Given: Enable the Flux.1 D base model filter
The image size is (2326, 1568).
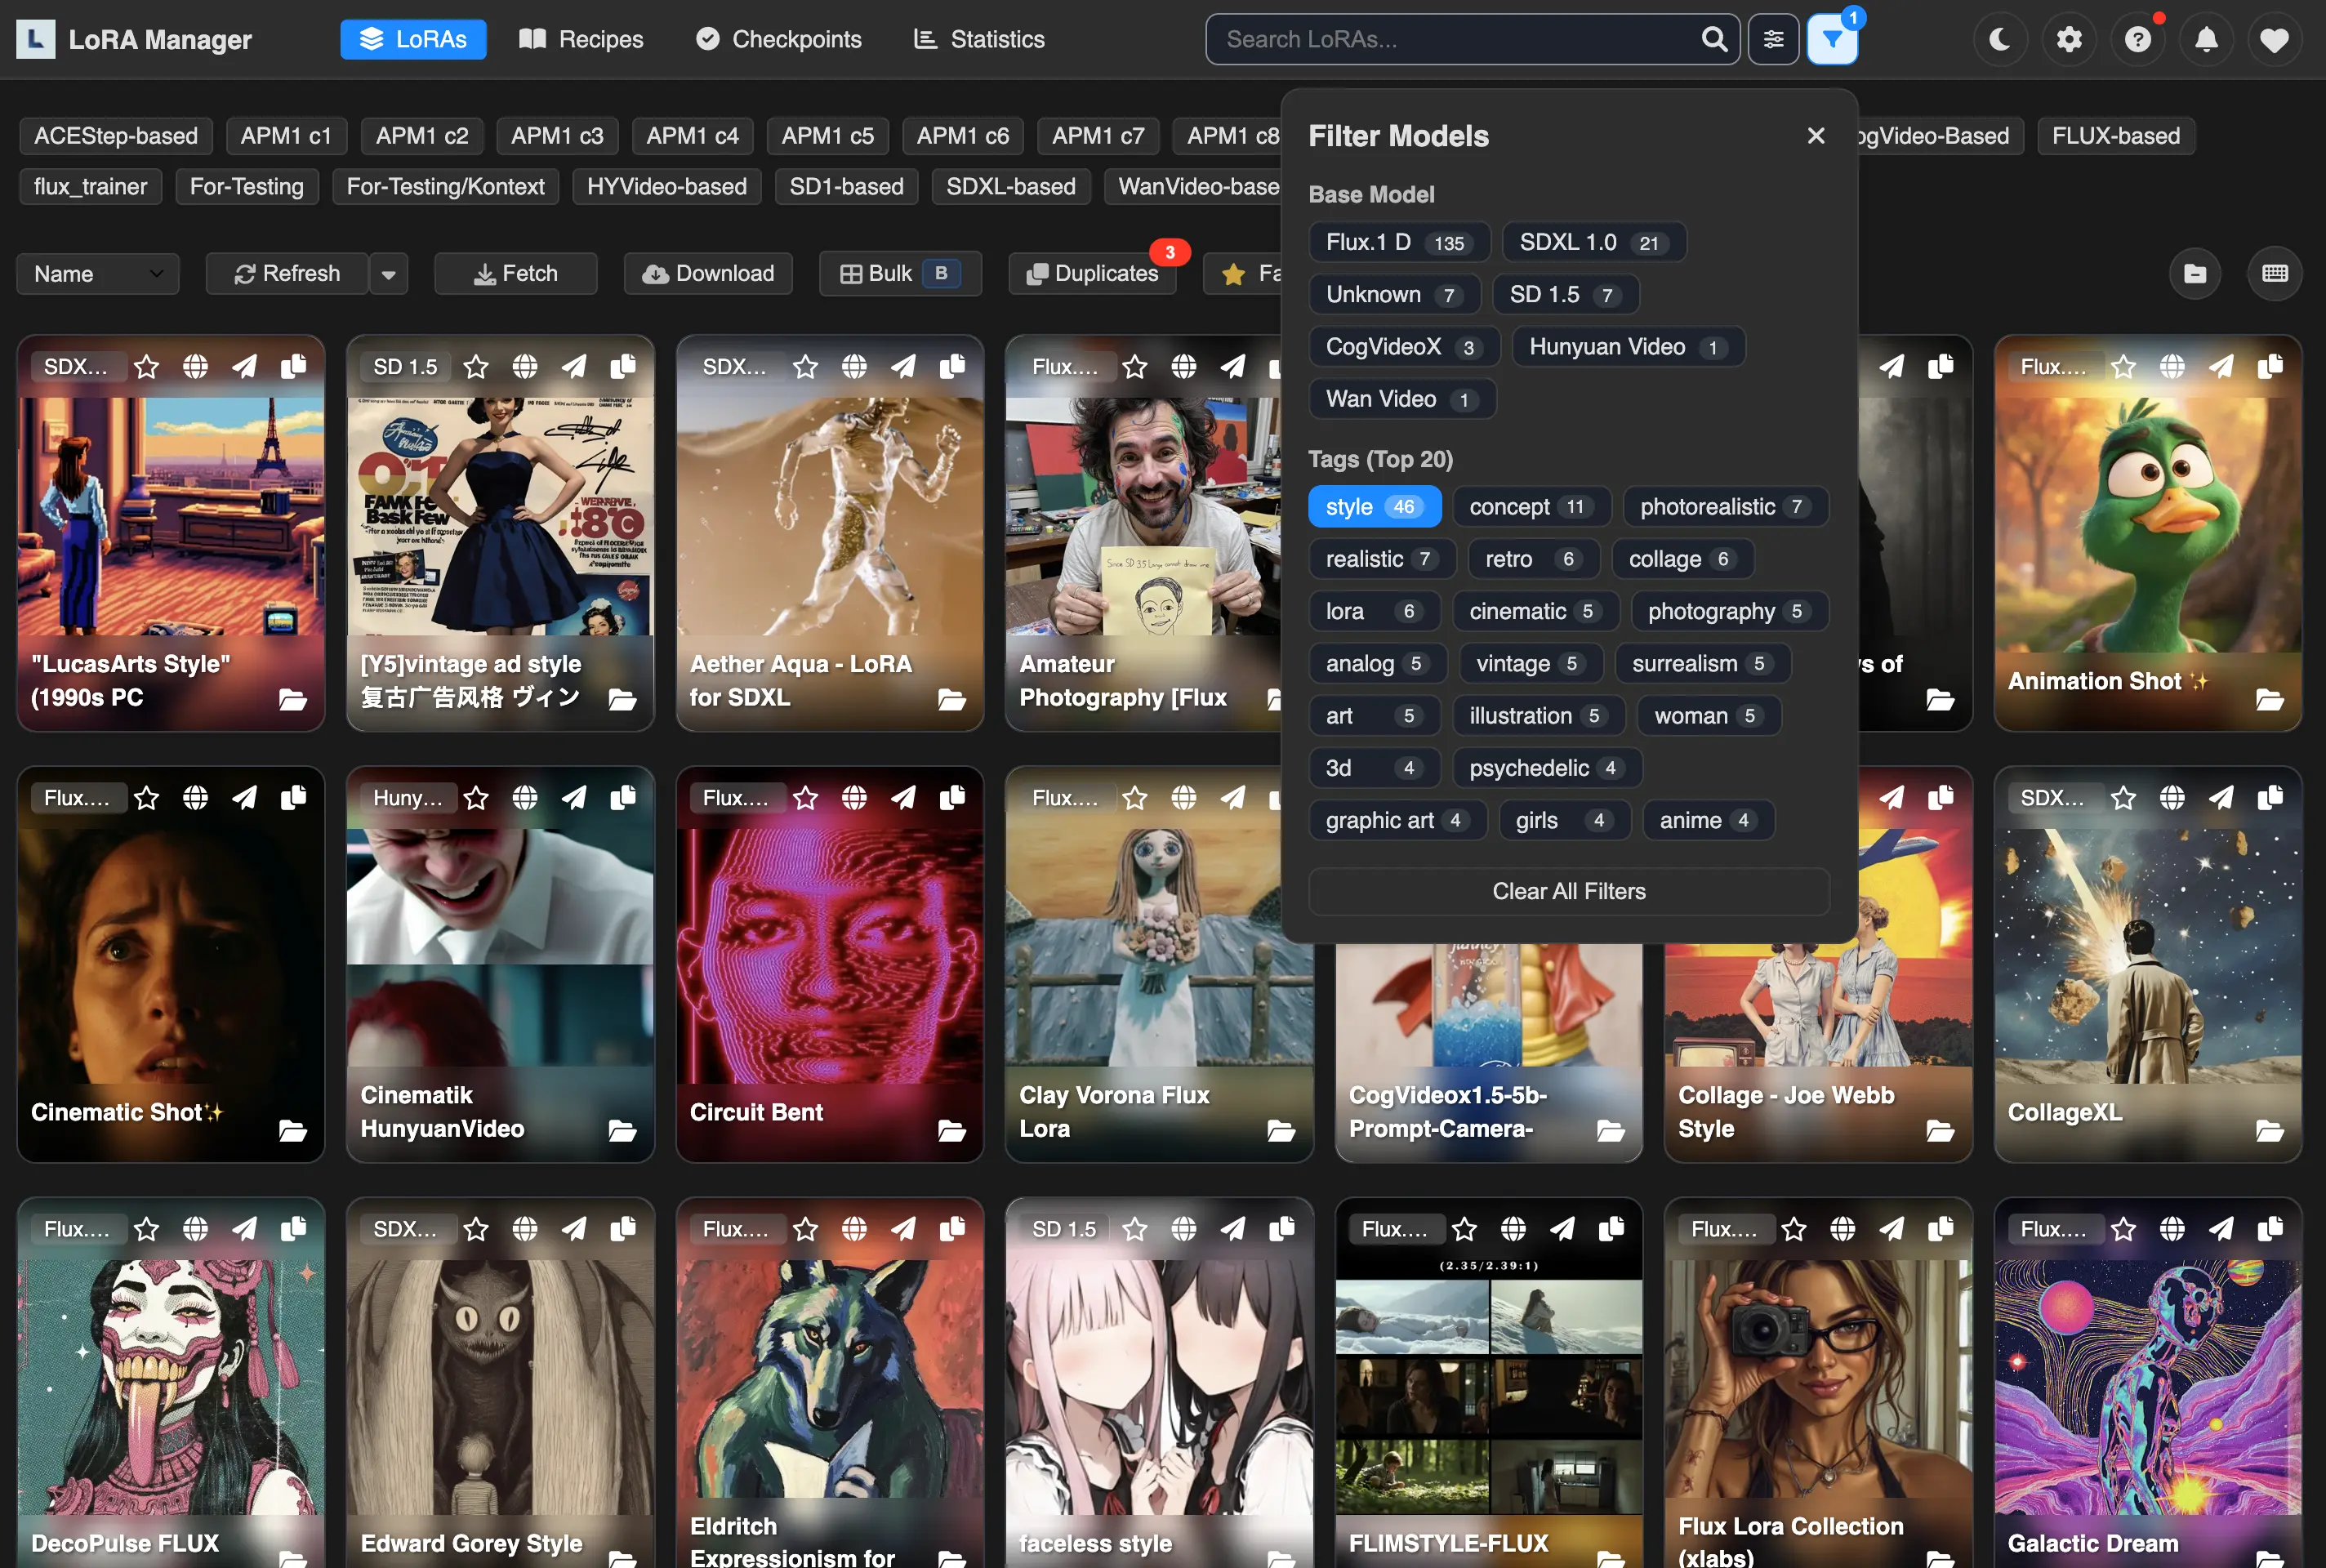Looking at the screenshot, I should click(1397, 243).
